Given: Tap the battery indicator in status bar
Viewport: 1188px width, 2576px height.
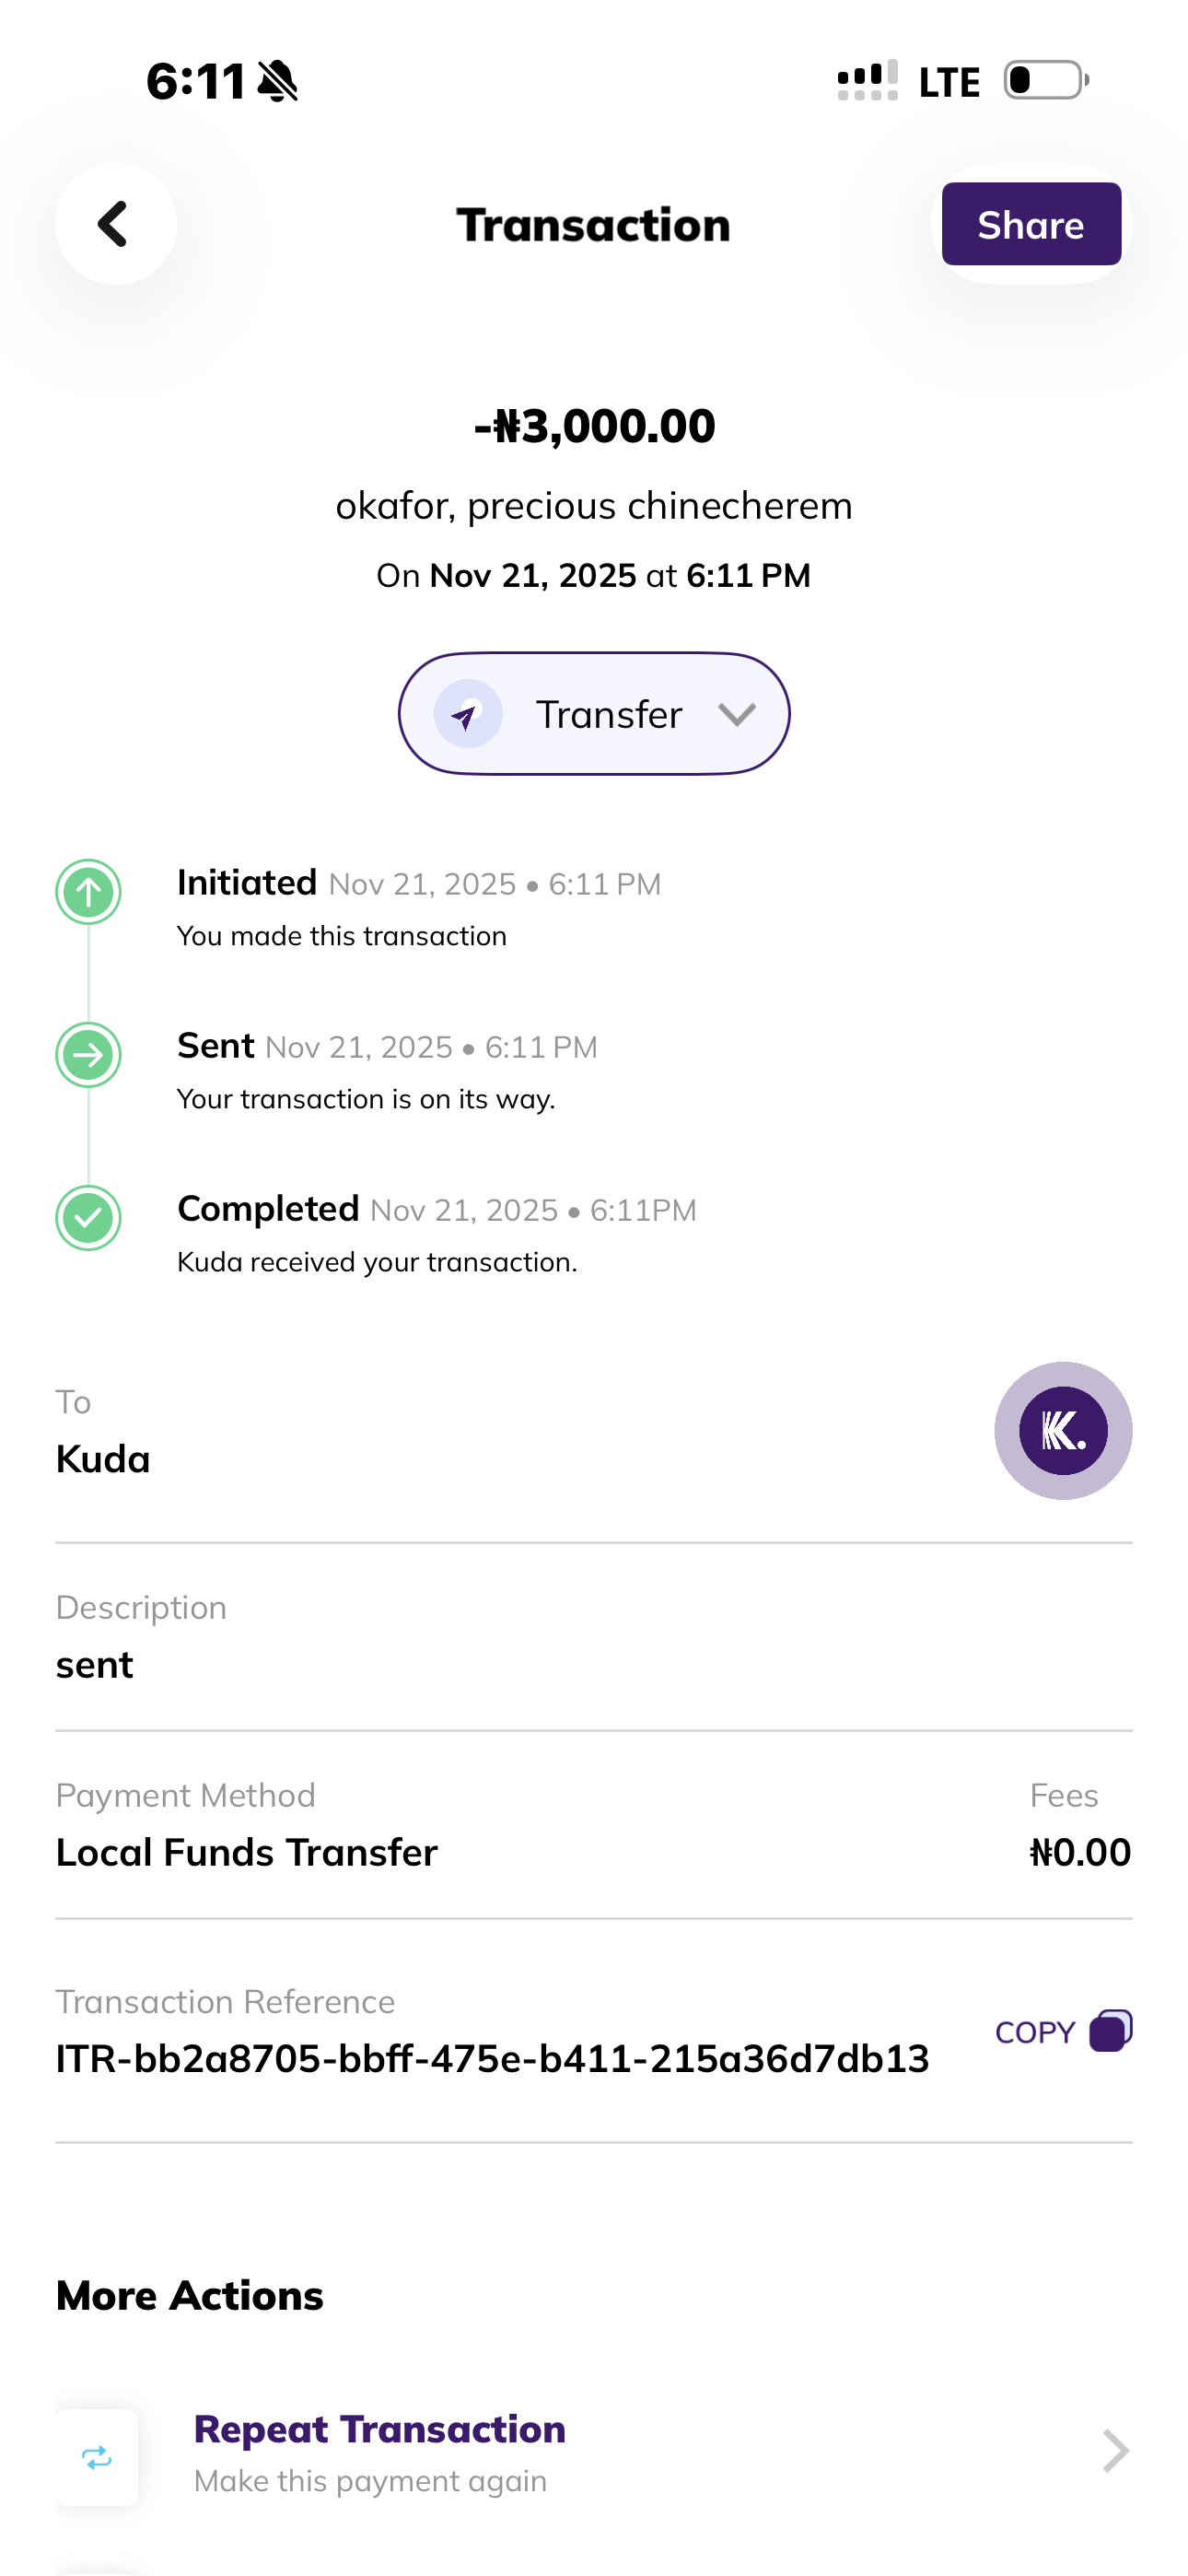Looking at the screenshot, I should pos(1046,80).
